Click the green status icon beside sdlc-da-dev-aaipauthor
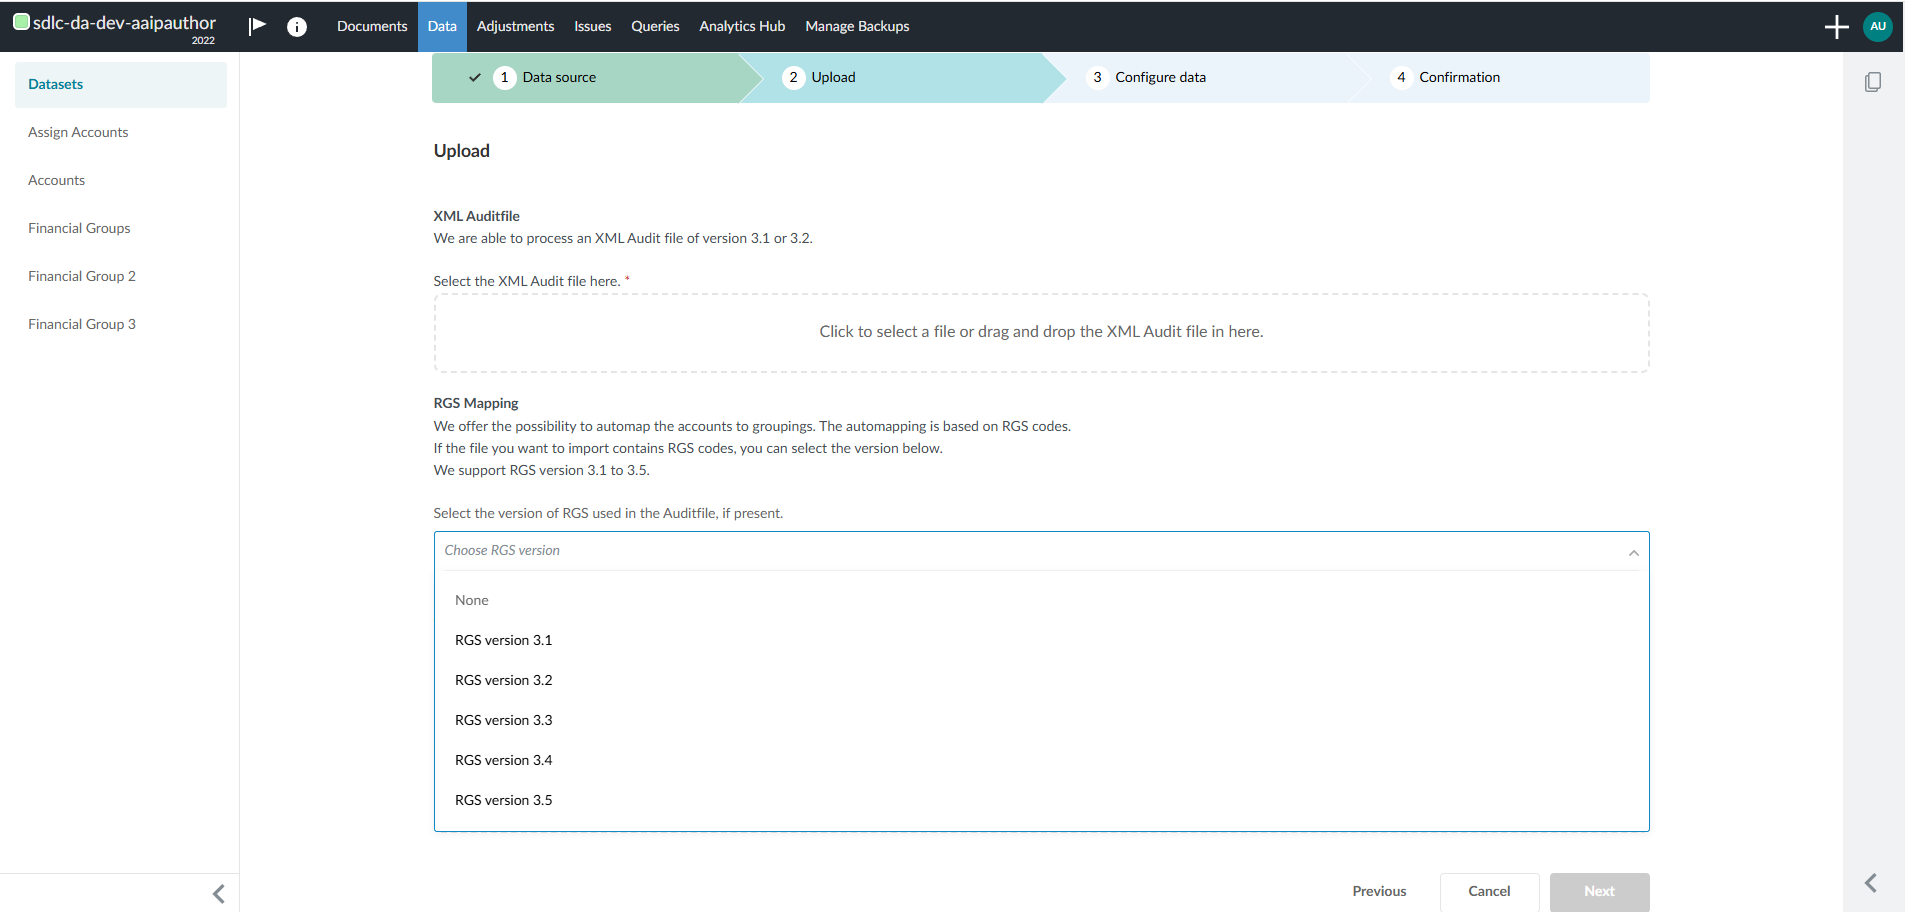Screen dimensions: 1905x912 [21, 22]
